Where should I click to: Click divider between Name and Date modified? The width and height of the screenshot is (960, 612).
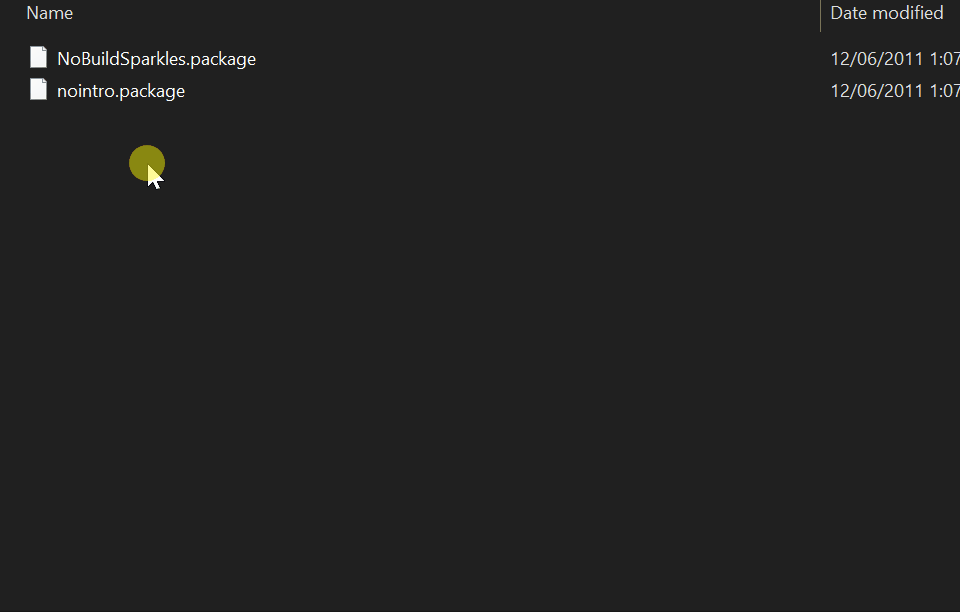pyautogui.click(x=820, y=14)
